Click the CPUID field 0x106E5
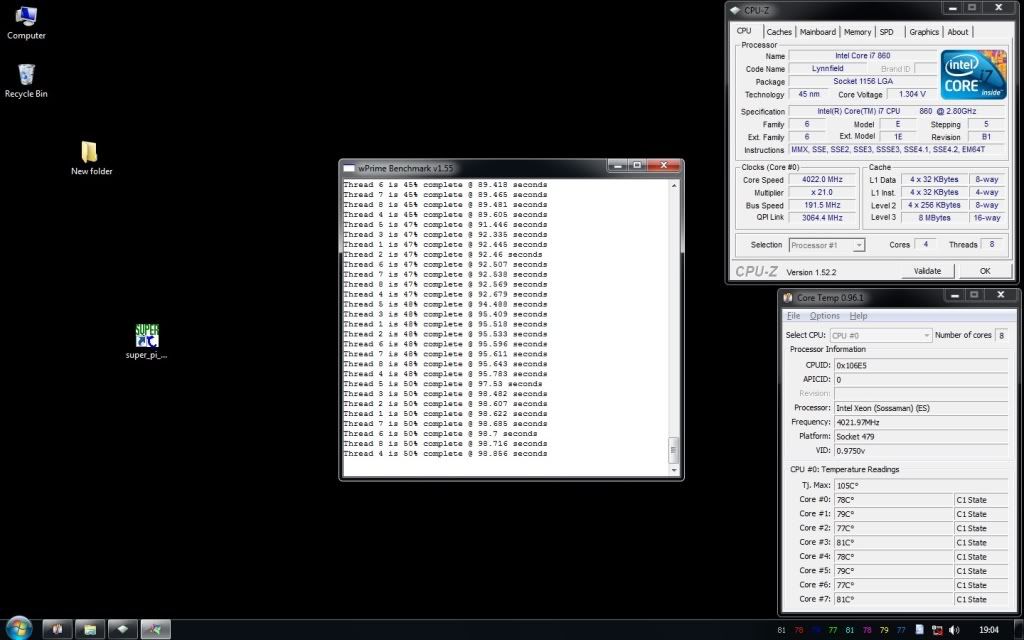This screenshot has height=640, width=1024. (921, 365)
